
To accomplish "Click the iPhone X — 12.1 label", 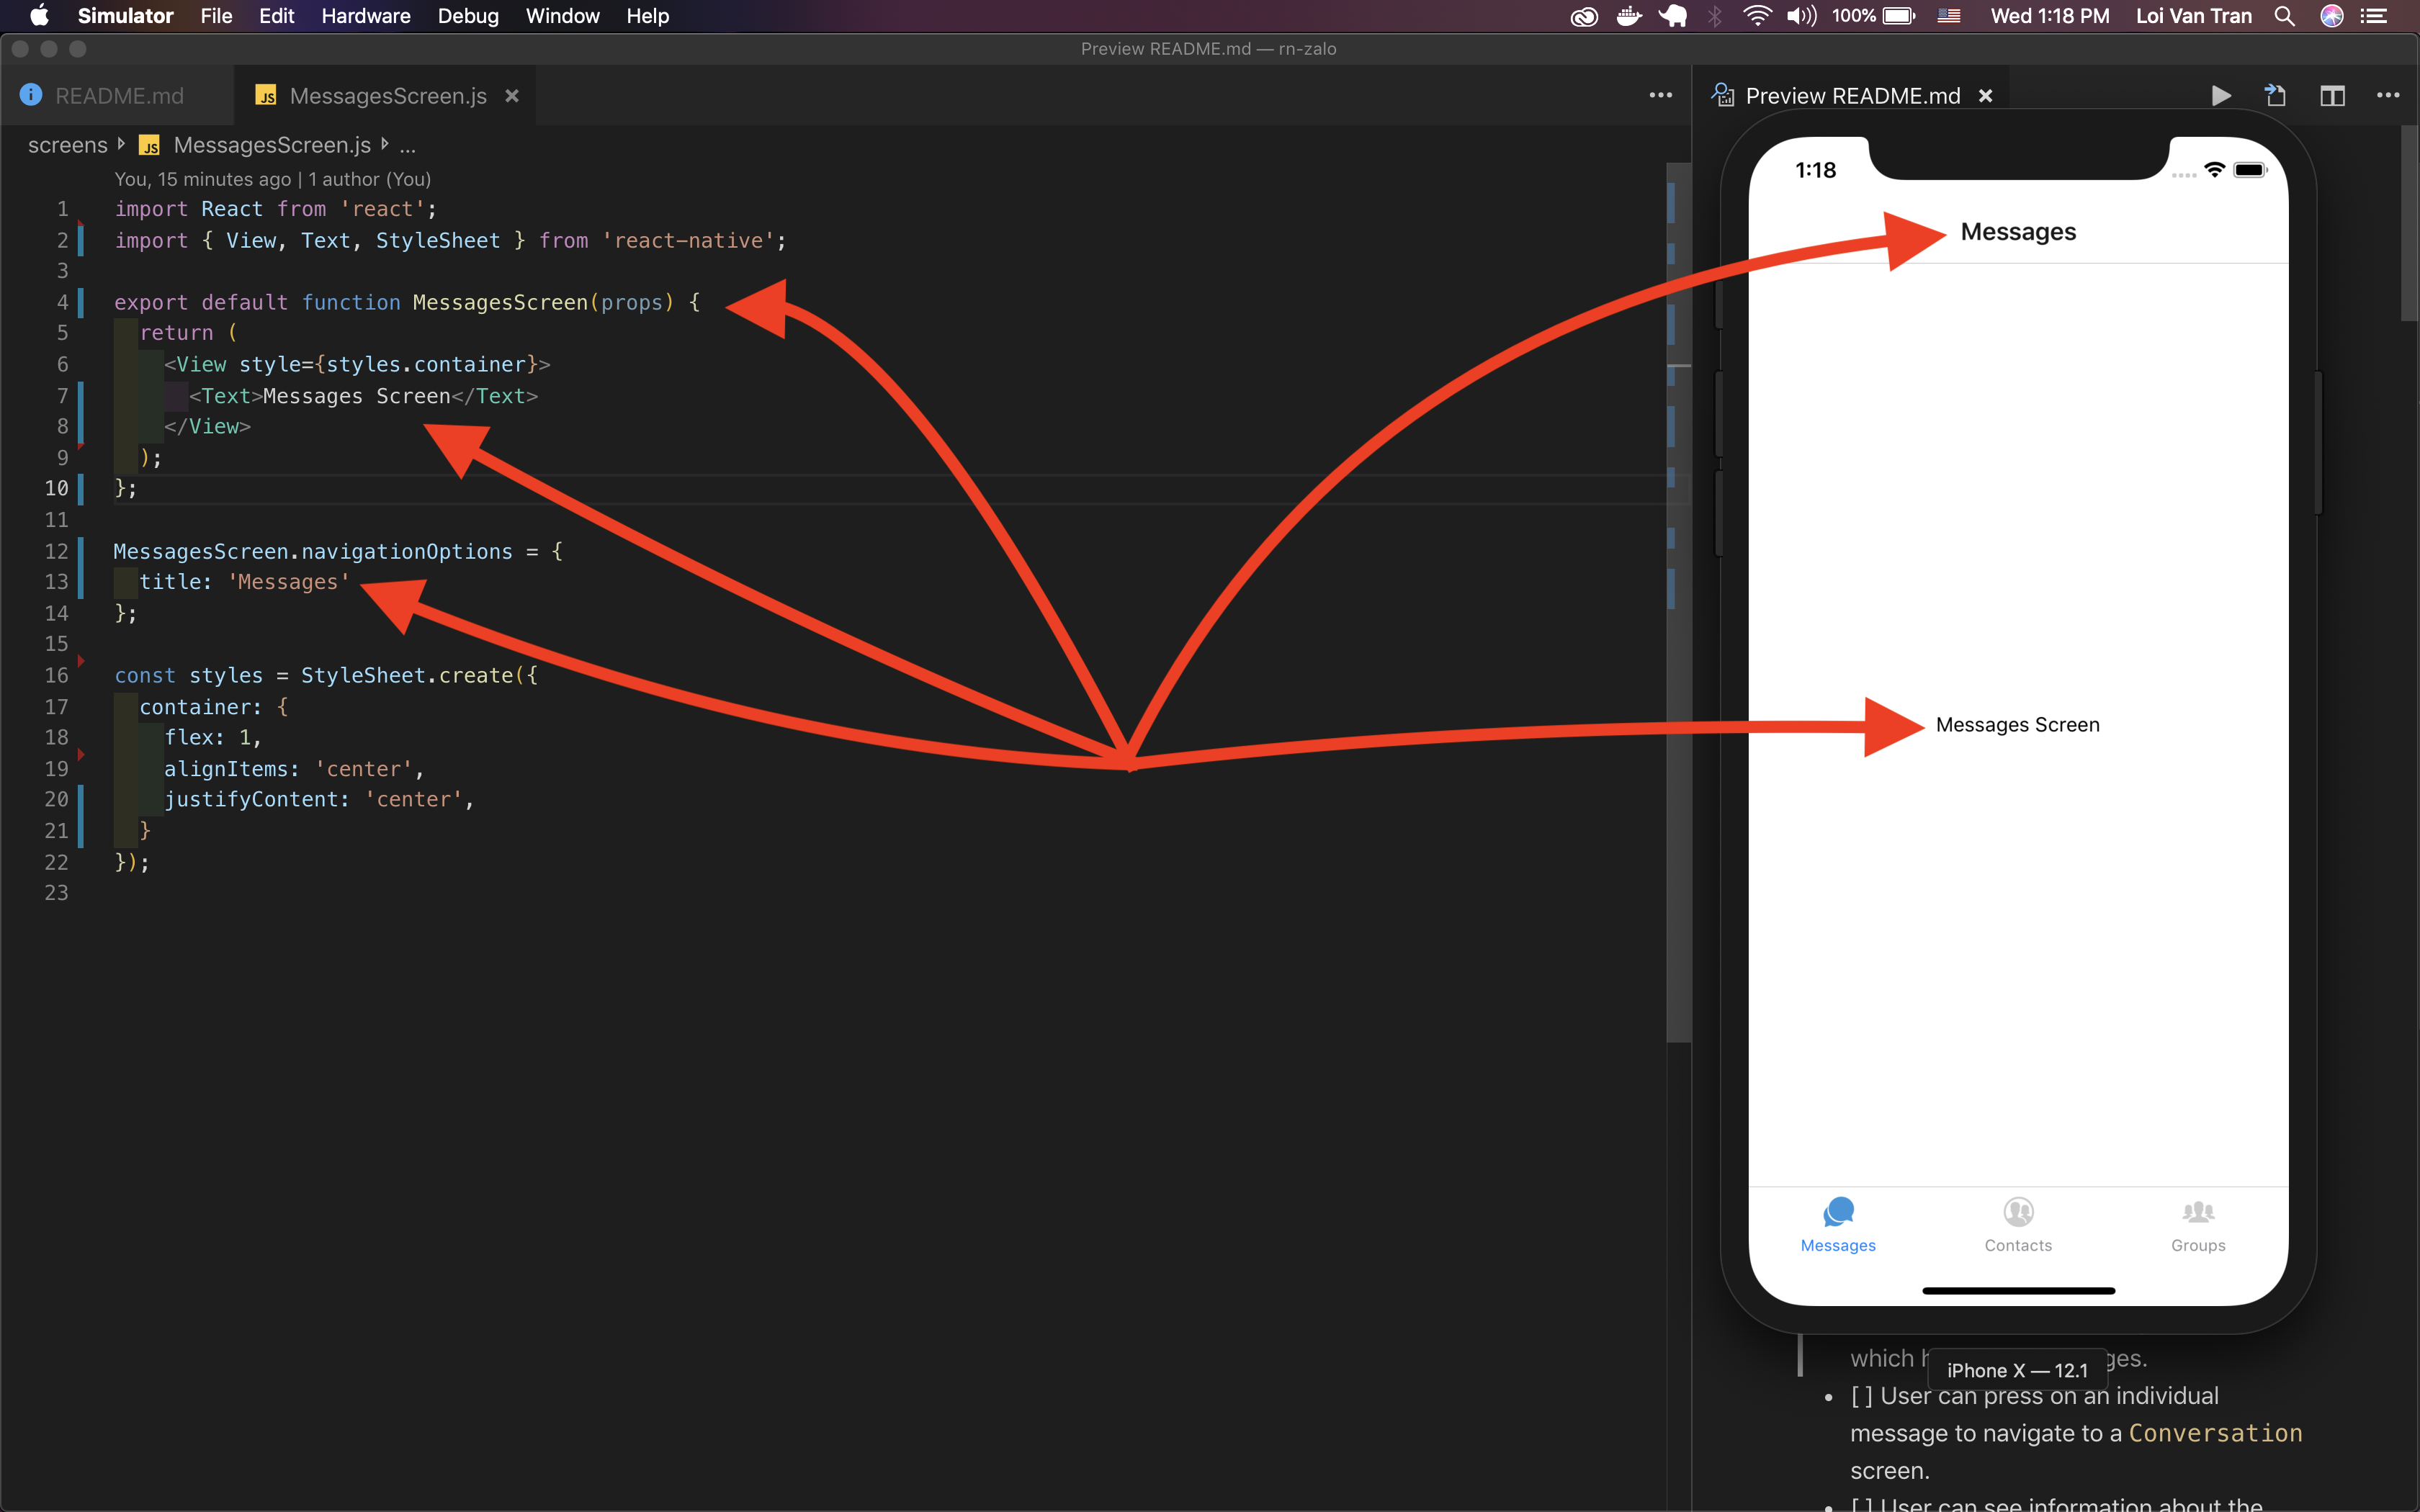I will point(2017,1370).
